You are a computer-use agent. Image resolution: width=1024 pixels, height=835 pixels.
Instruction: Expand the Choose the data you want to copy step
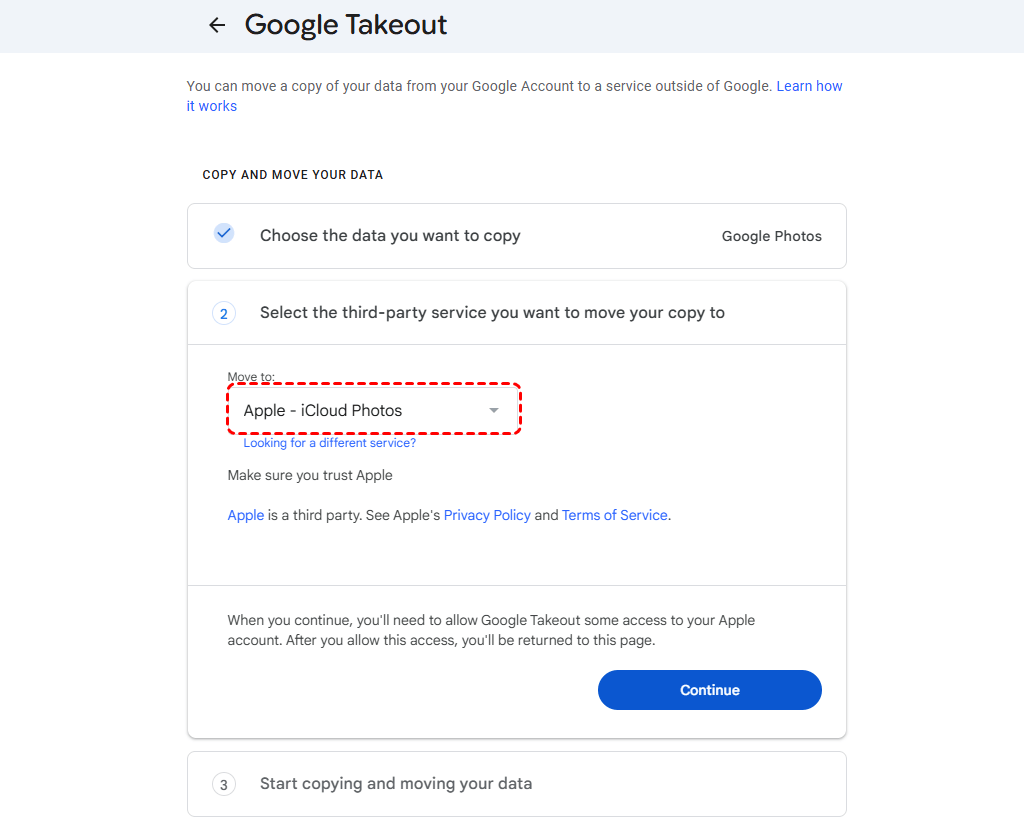(390, 236)
